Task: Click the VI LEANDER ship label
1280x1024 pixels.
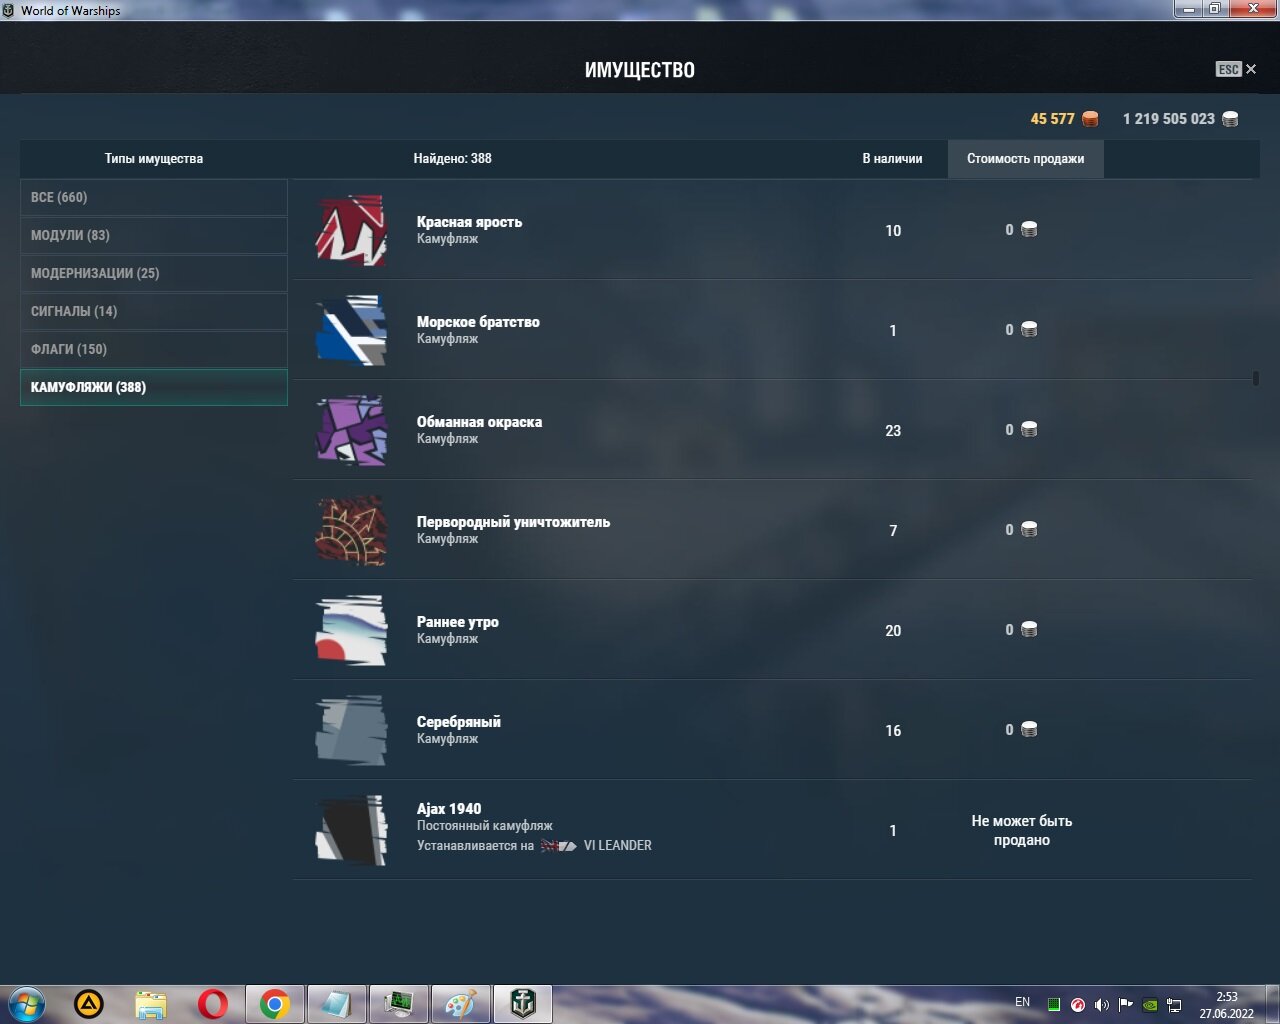Action: pos(617,846)
